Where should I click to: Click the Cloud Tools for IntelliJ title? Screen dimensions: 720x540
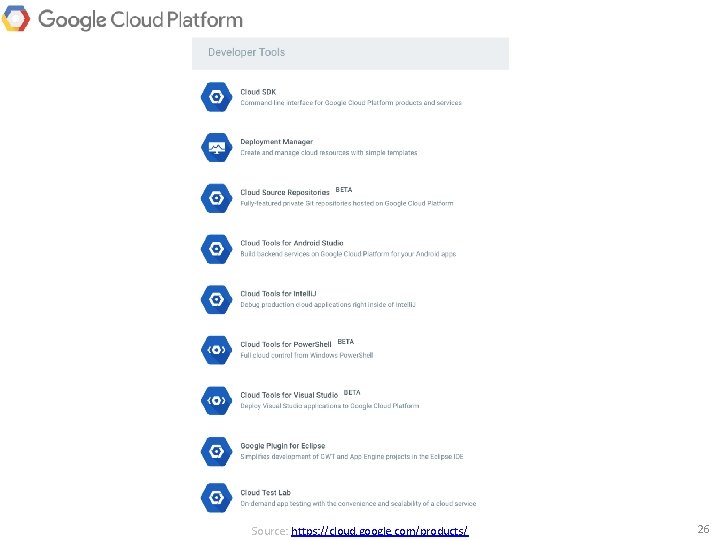coord(278,293)
